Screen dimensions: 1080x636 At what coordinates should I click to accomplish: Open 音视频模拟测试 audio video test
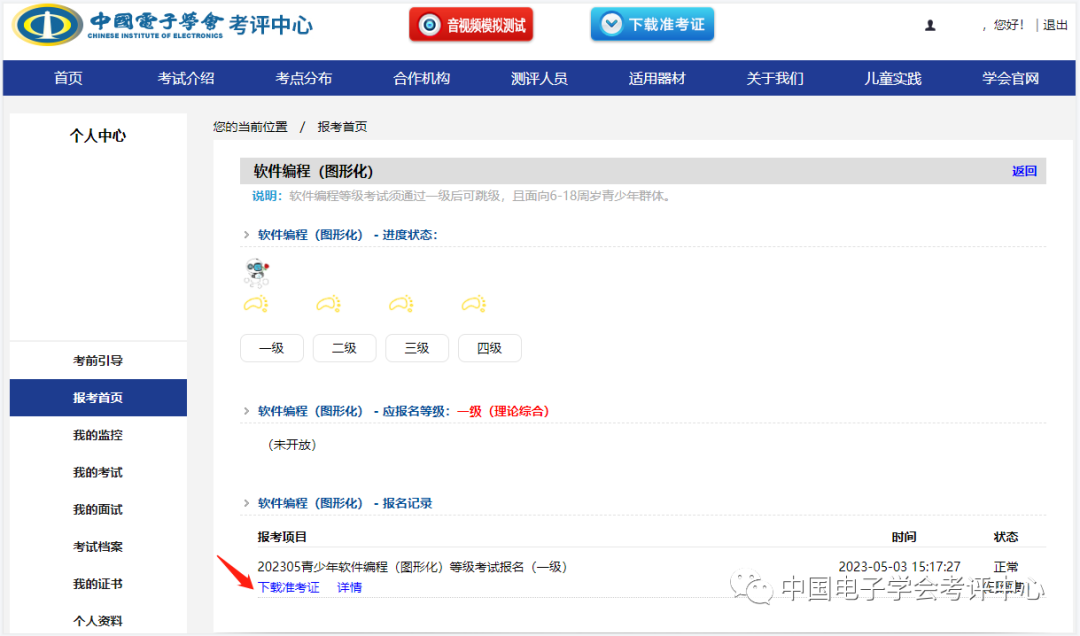(x=471, y=25)
